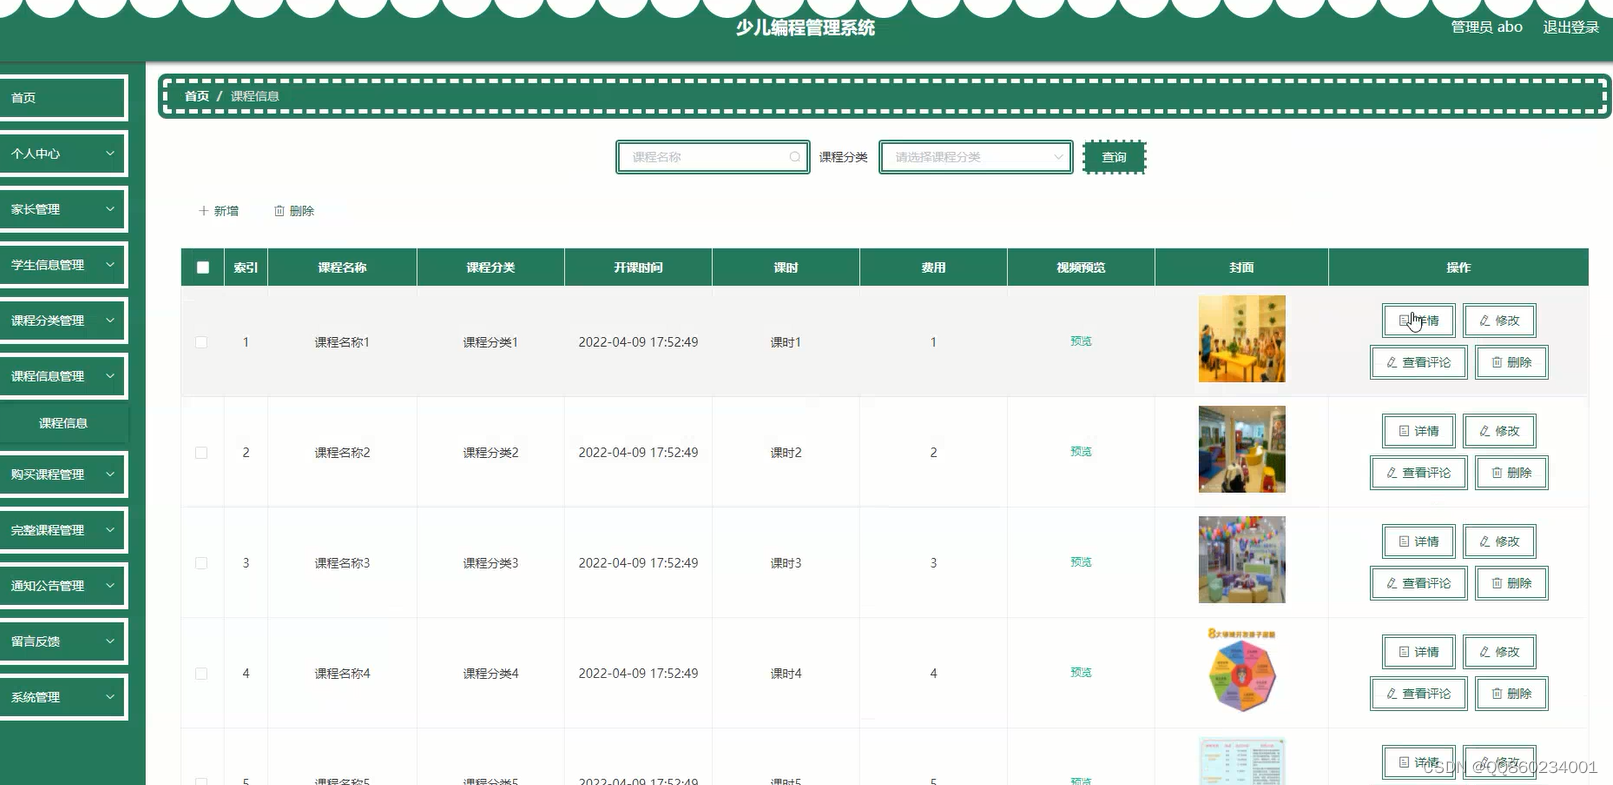This screenshot has height=785, width=1613.
Task: Click the 查询 search button
Action: (1114, 157)
